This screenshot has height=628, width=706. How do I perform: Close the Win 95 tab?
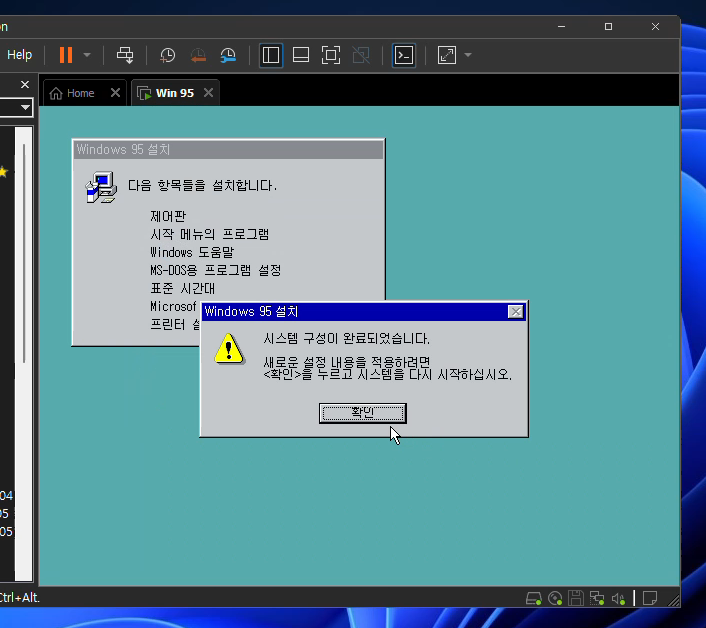[x=208, y=93]
